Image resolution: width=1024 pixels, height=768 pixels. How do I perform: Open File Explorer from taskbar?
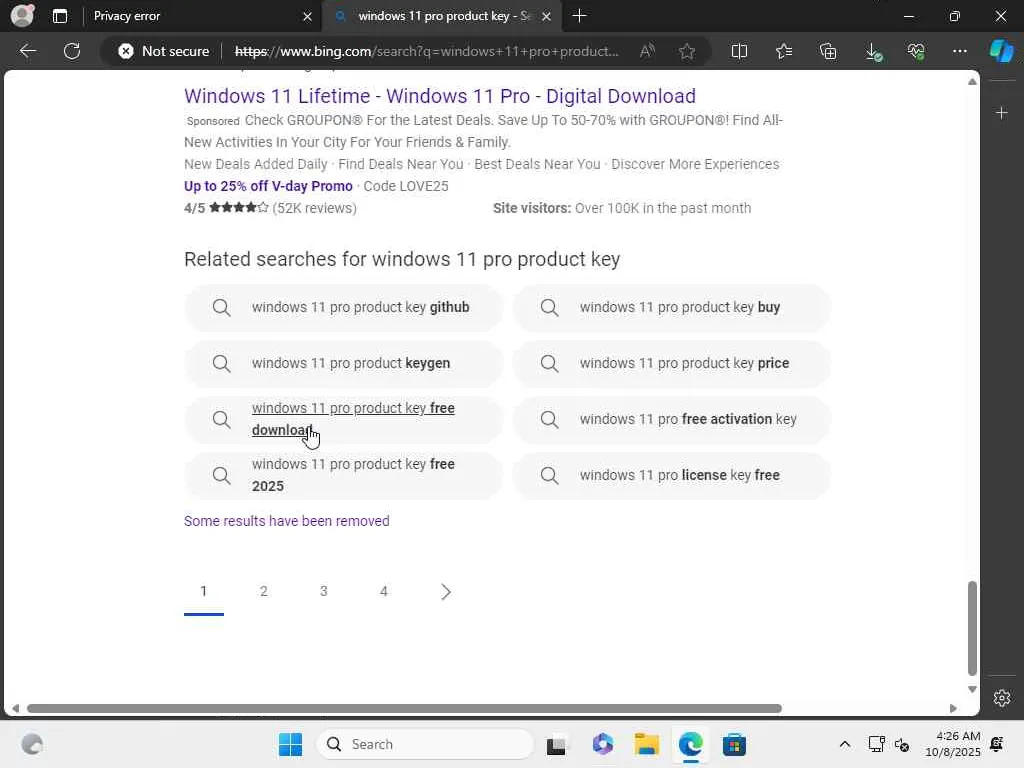tap(647, 744)
